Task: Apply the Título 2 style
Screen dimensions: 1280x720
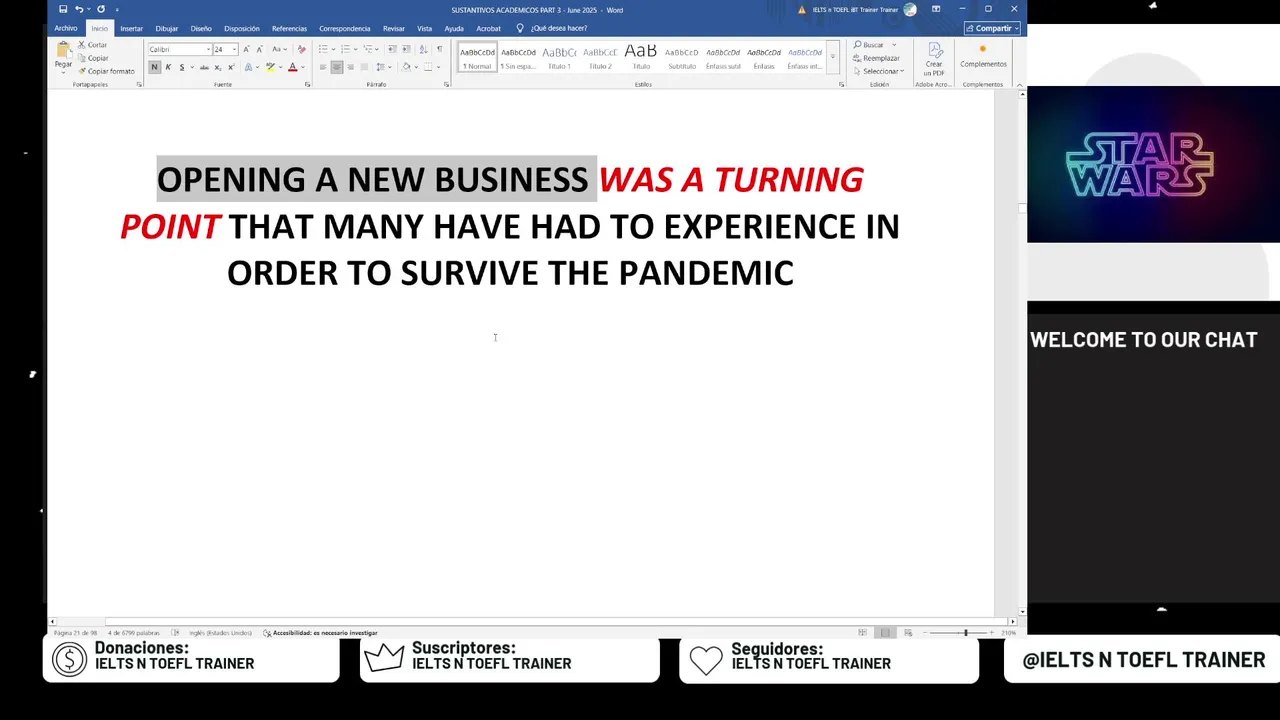Action: [x=600, y=58]
